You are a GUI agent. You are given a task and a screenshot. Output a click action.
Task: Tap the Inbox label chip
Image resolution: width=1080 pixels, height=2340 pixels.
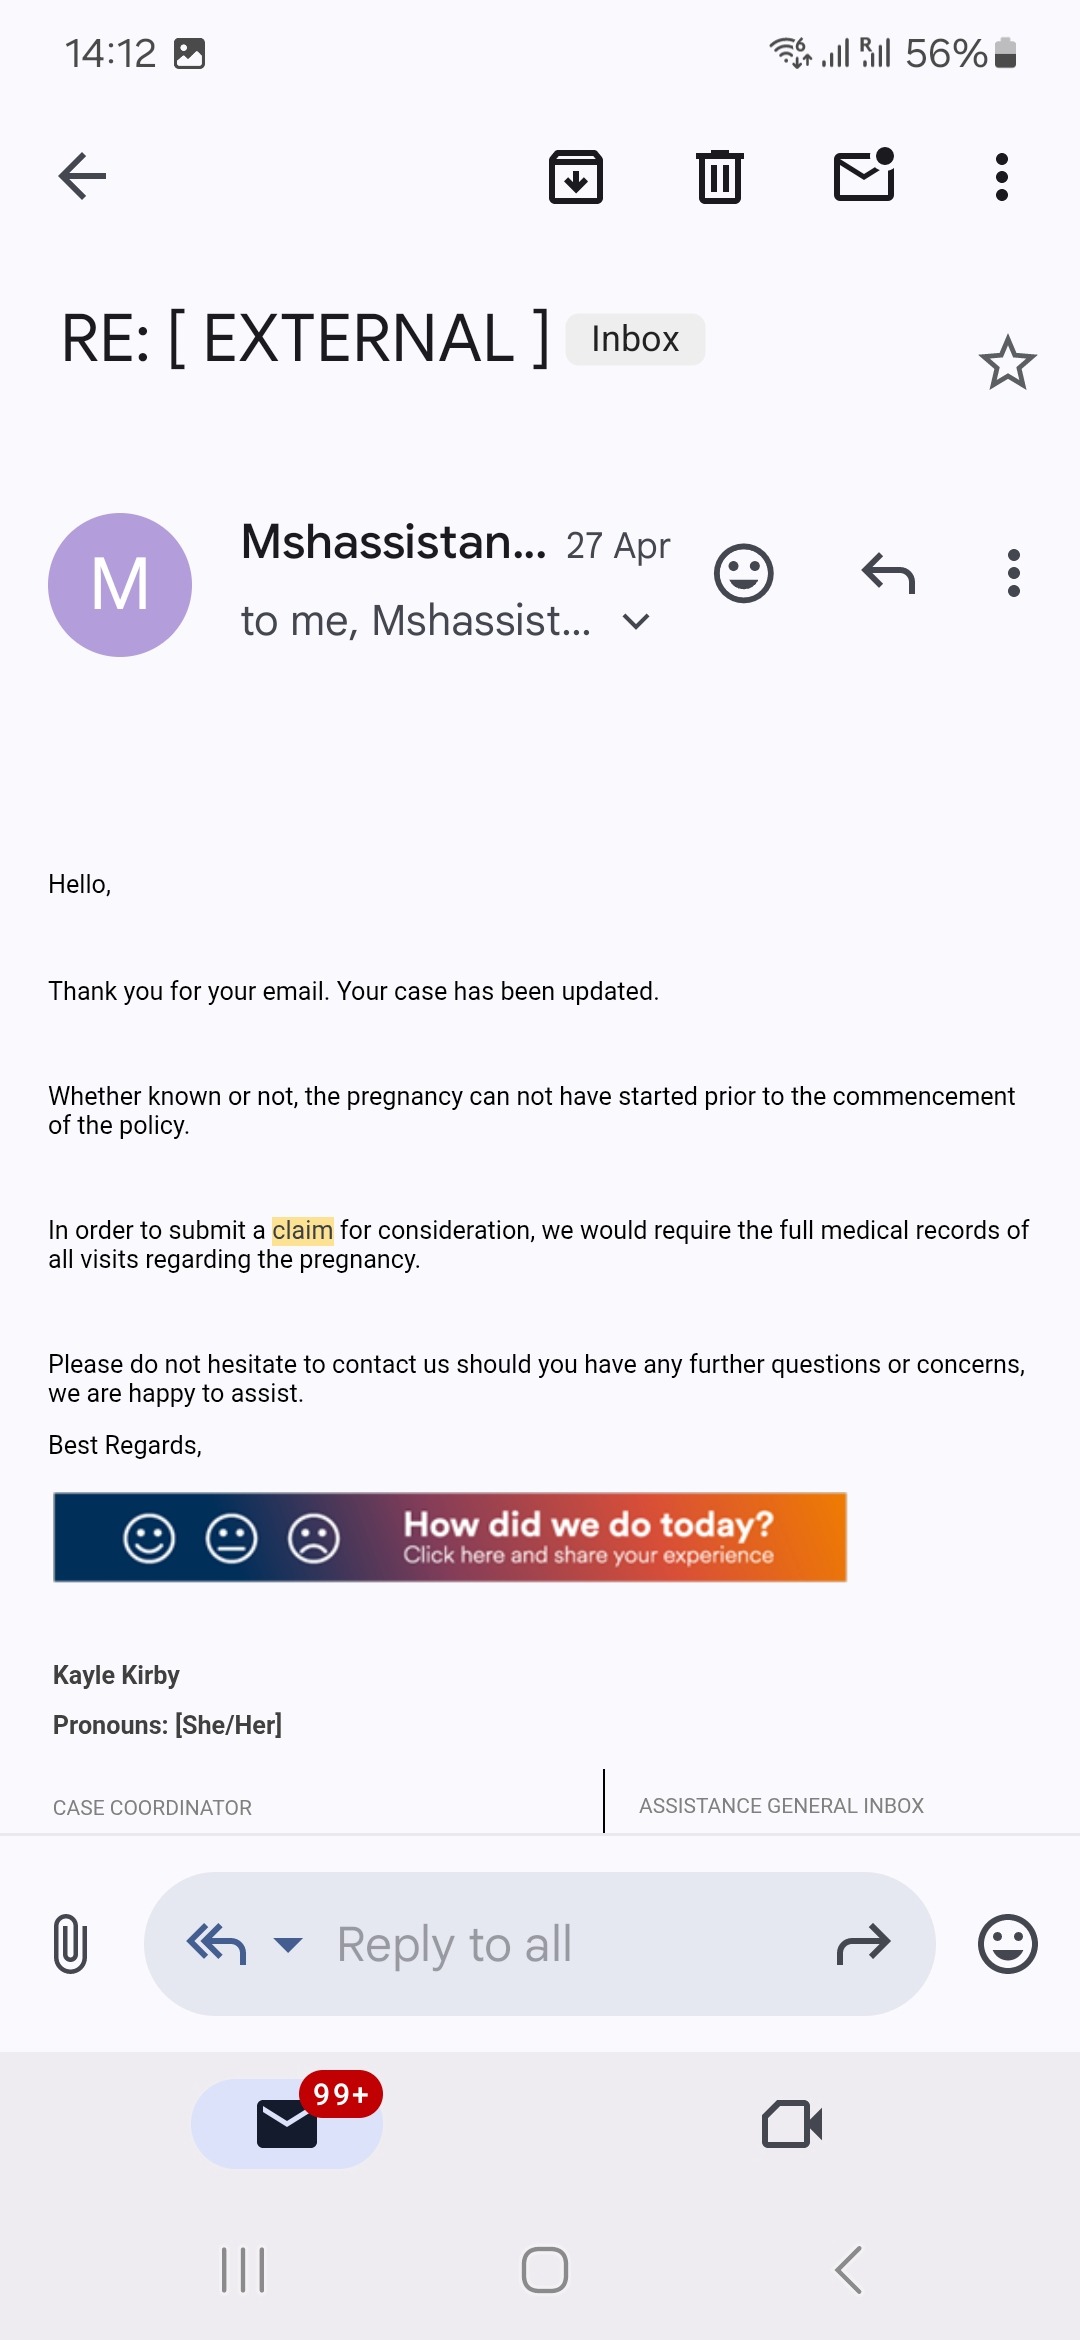(x=635, y=339)
